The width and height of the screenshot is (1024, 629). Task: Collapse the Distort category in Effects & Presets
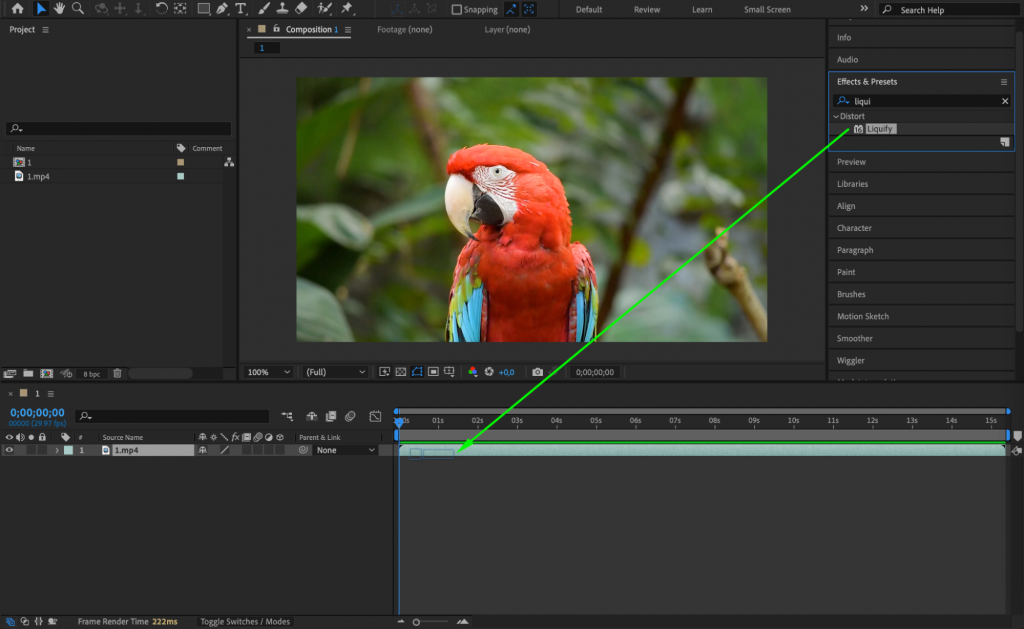(x=836, y=116)
